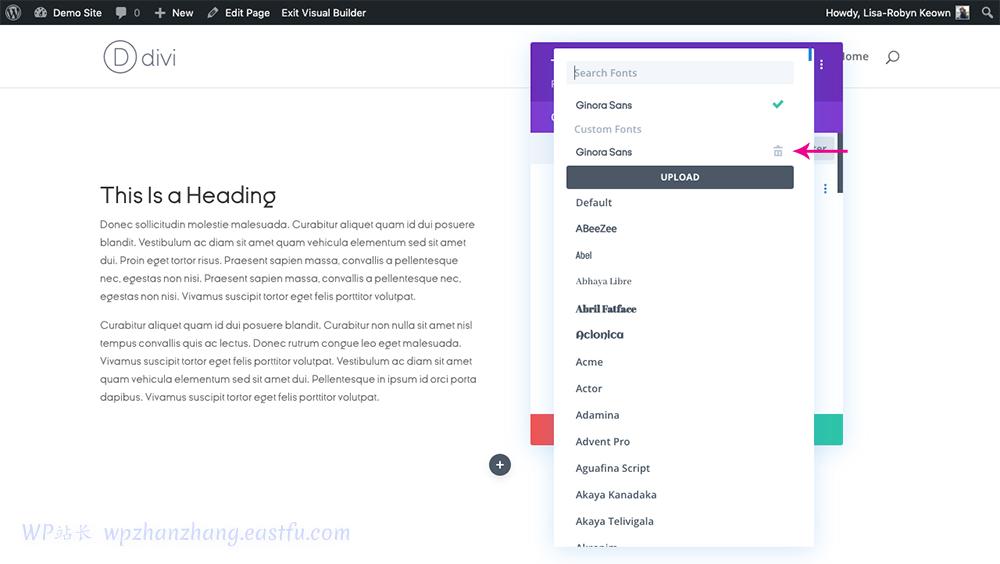The image size is (1000, 564).
Task: Click Exit Visual Builder
Action: 323,12
